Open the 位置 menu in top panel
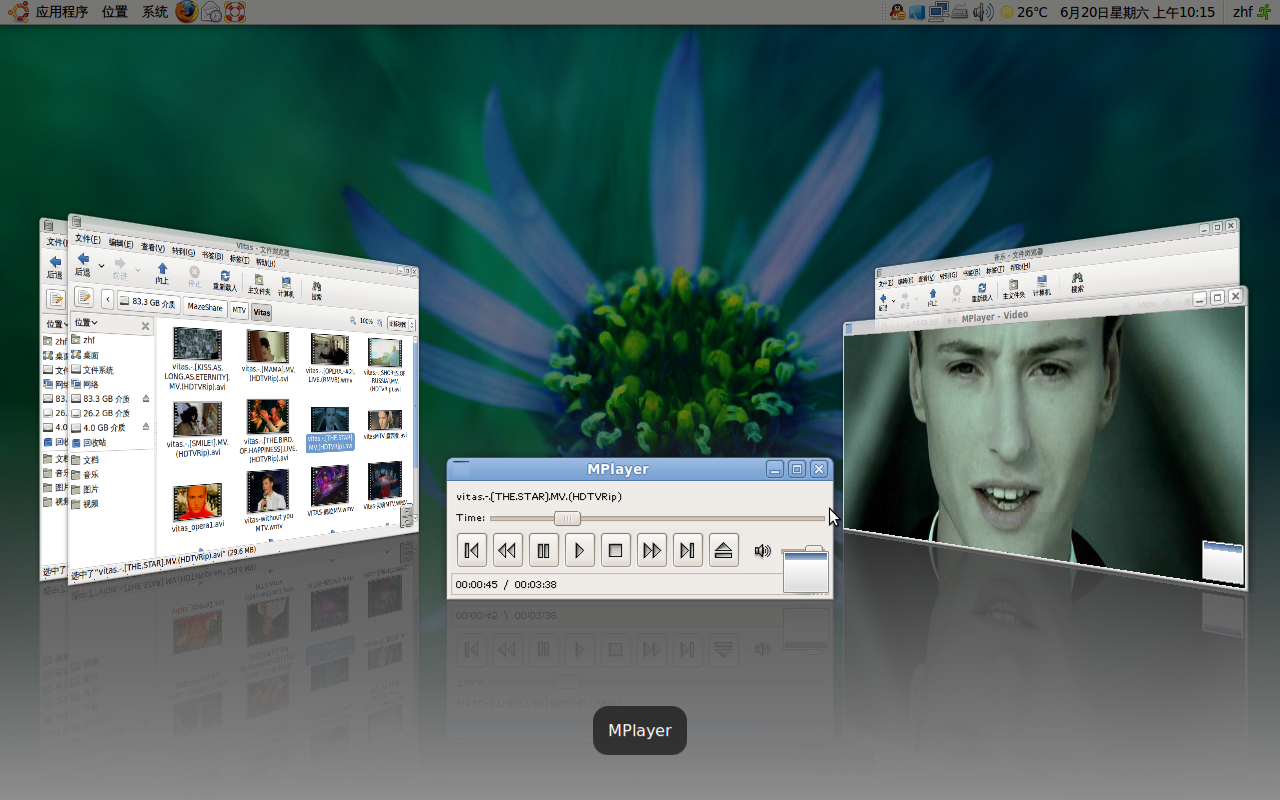Viewport: 1280px width, 800px height. pyautogui.click(x=115, y=12)
